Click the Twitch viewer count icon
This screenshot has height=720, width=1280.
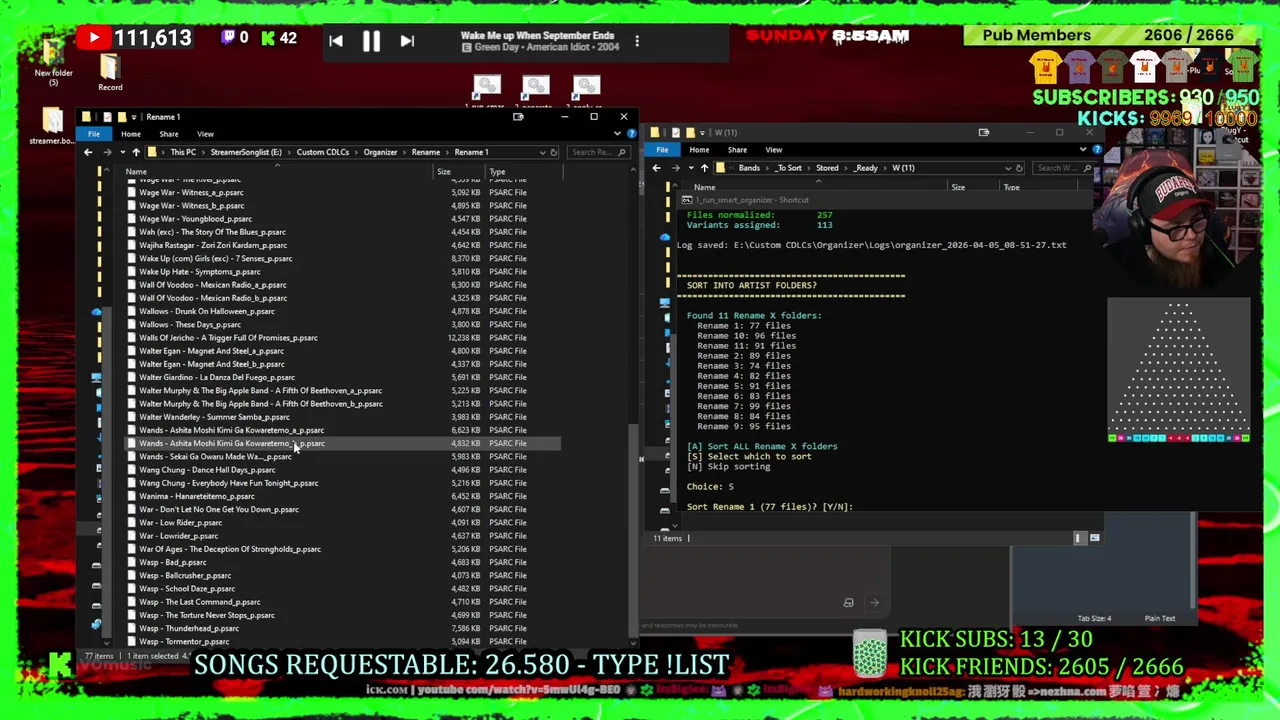pyautogui.click(x=228, y=38)
